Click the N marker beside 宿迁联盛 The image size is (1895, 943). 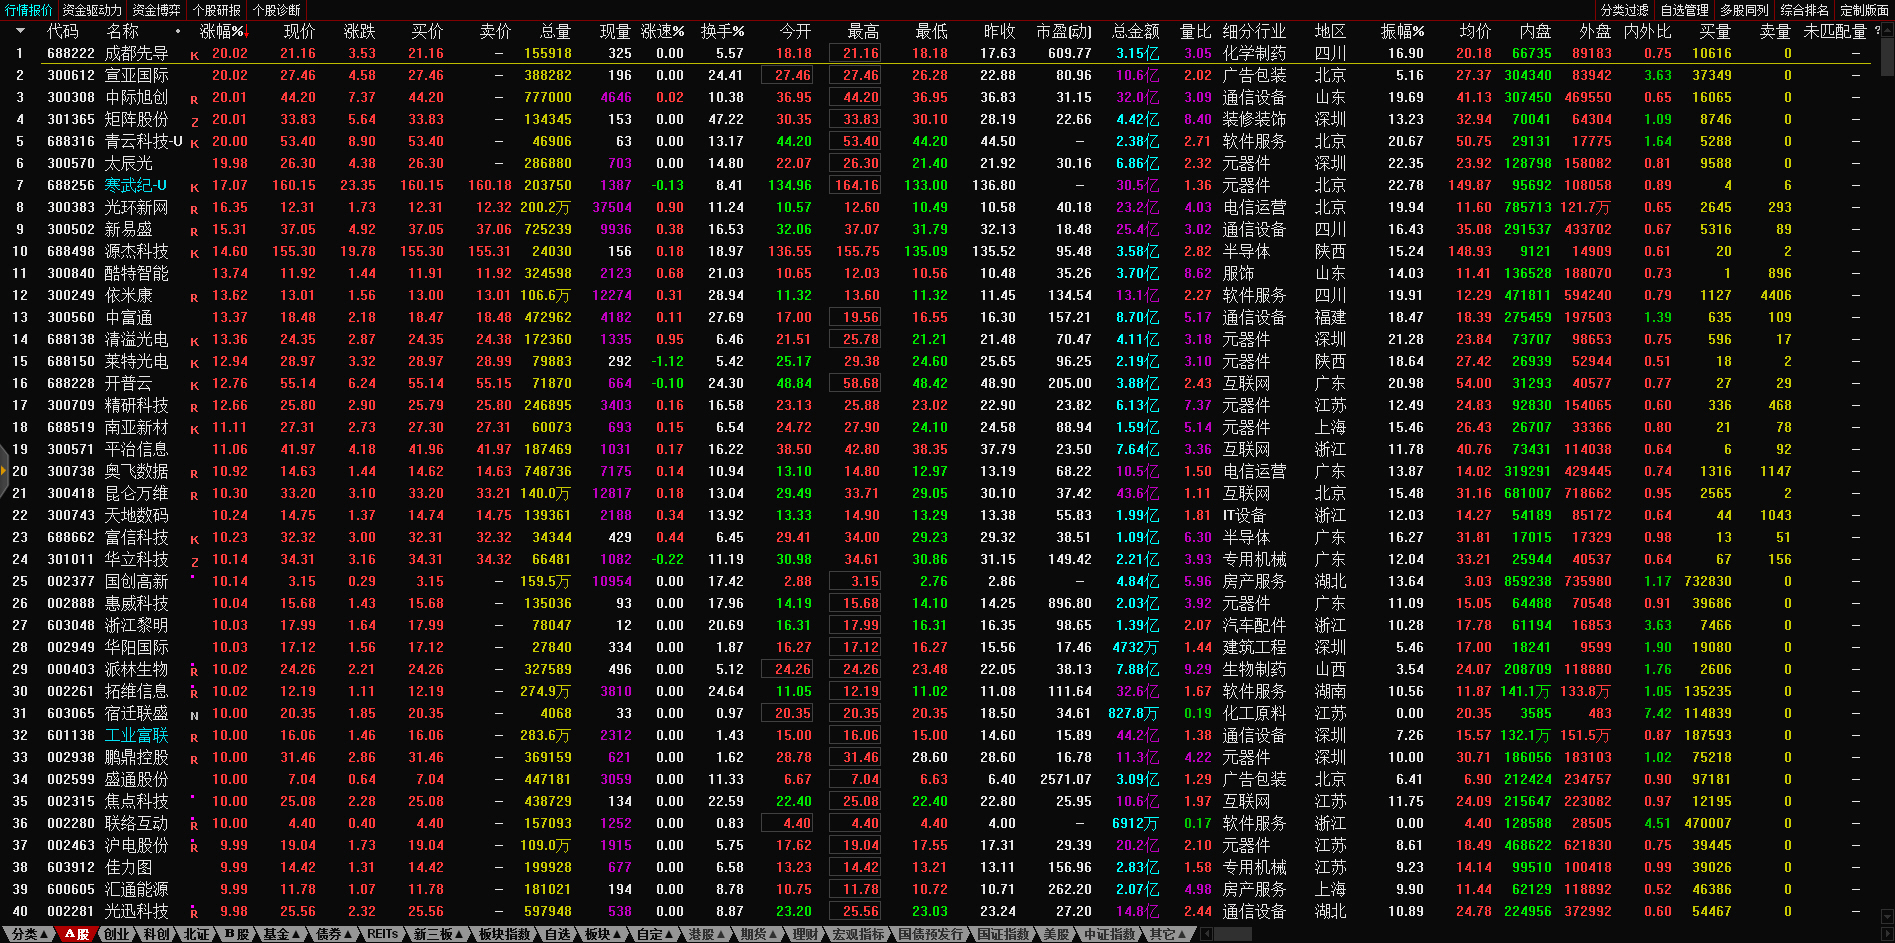pos(194,715)
